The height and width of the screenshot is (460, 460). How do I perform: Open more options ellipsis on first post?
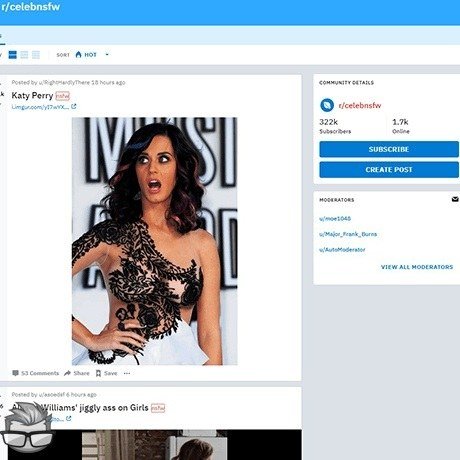tap(127, 373)
